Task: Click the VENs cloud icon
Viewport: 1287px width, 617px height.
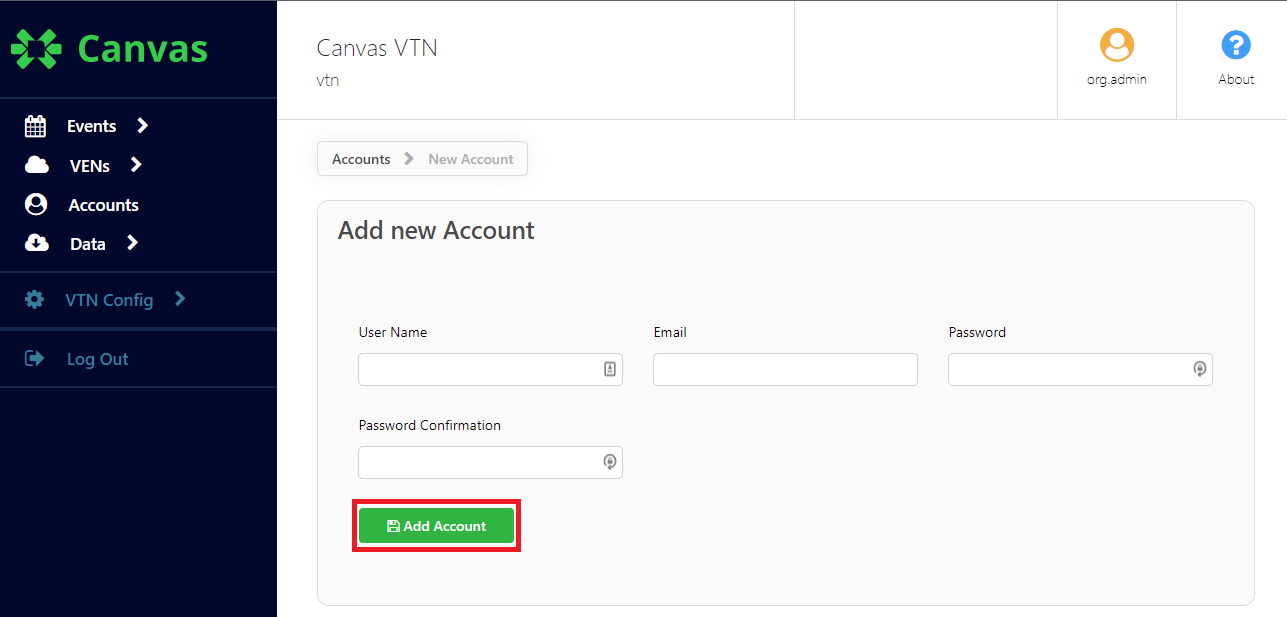Action: coord(36,165)
